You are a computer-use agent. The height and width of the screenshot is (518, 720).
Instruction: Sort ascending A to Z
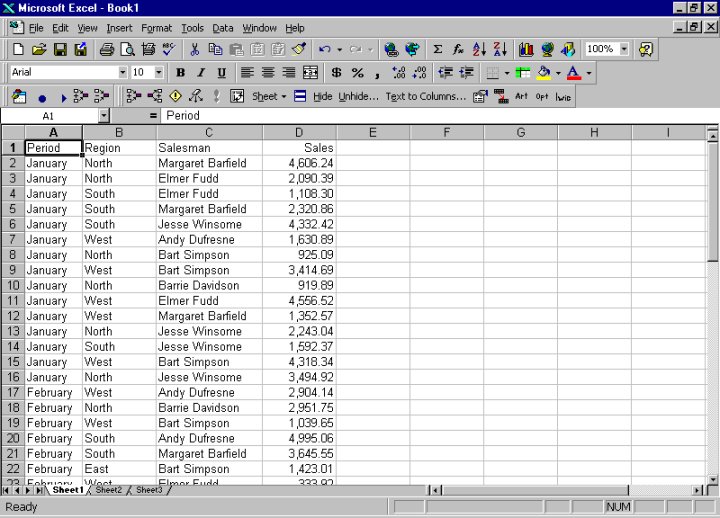coord(479,49)
